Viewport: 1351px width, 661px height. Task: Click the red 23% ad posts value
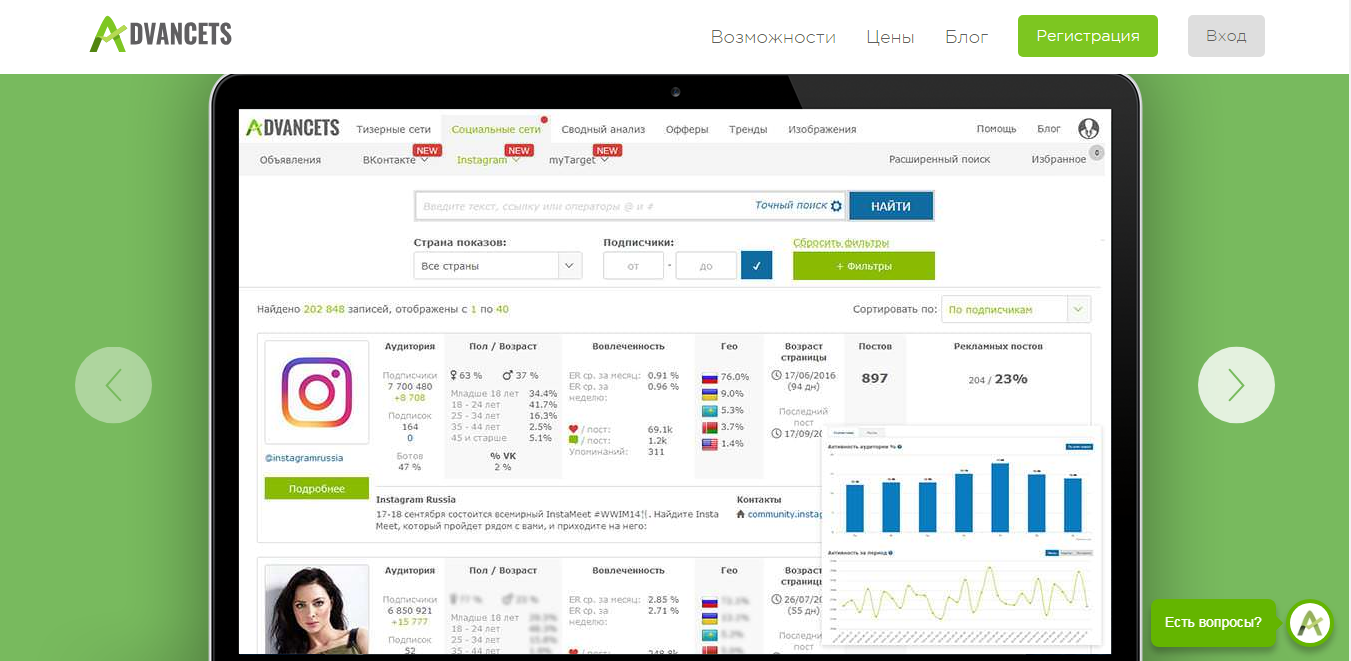[1011, 379]
